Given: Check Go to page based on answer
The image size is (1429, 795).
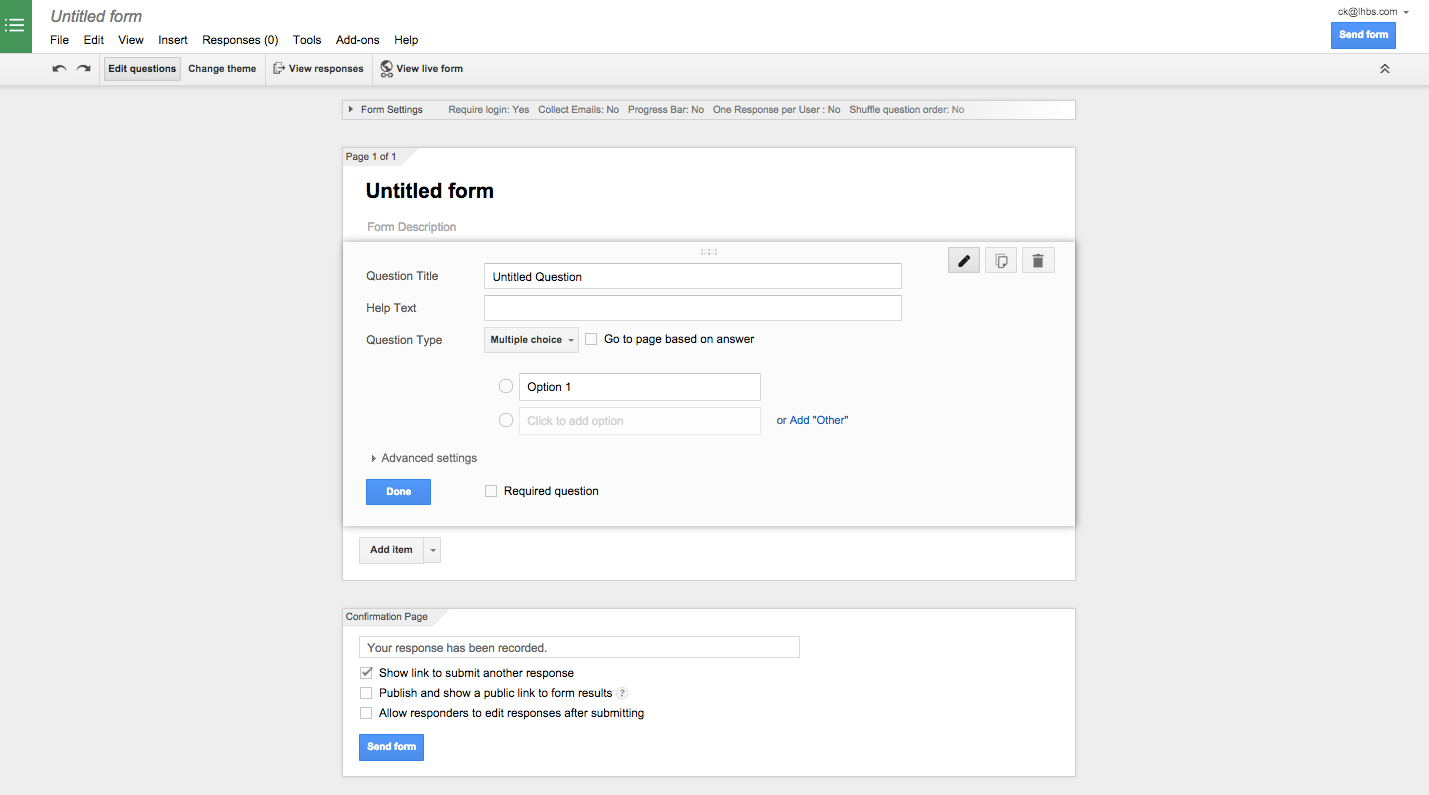Looking at the screenshot, I should click(591, 339).
